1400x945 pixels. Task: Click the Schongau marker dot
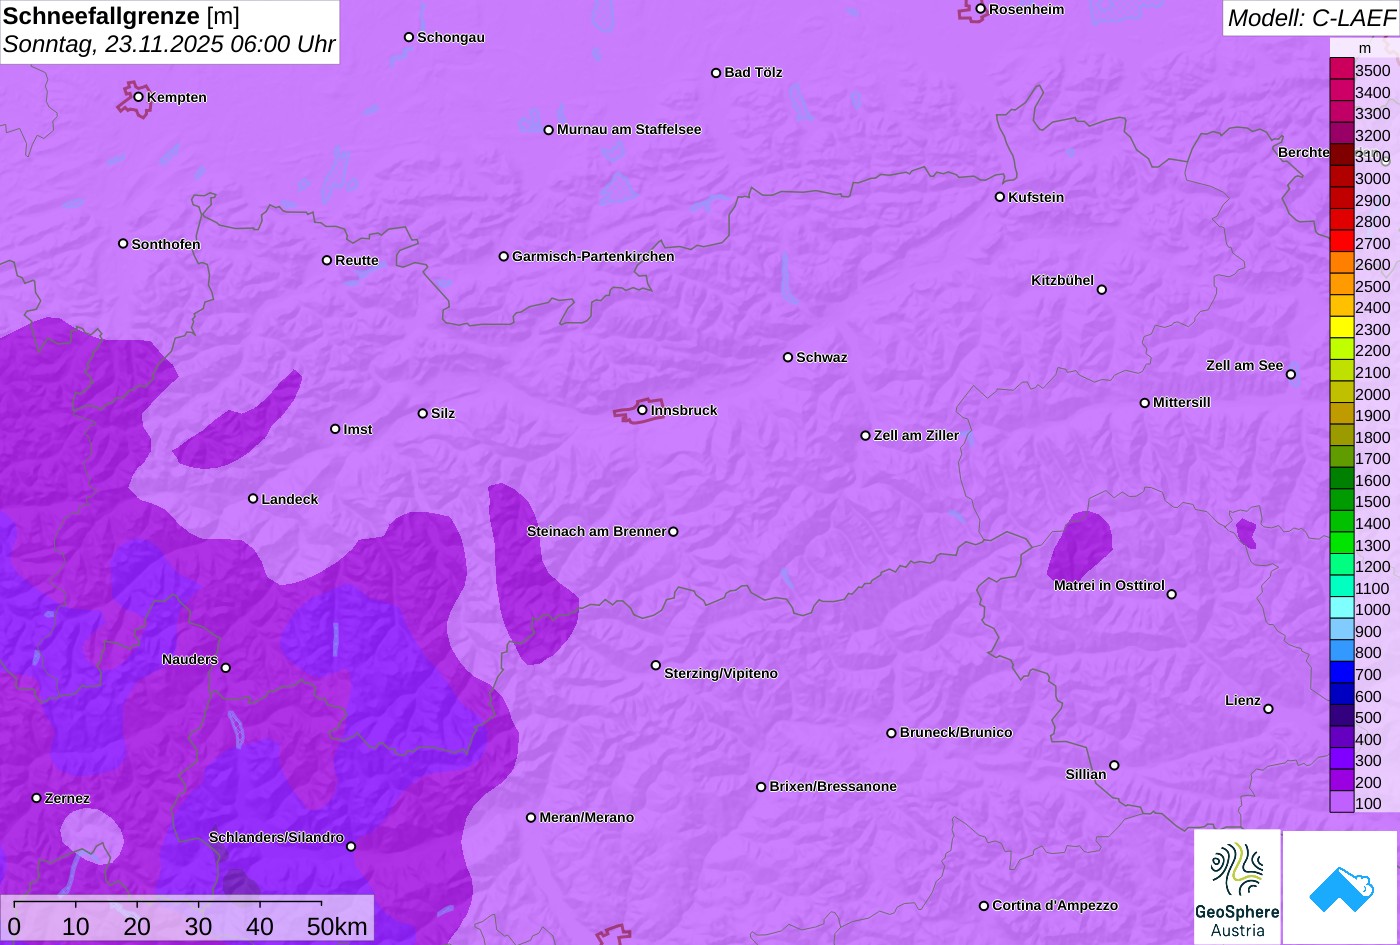409,37
